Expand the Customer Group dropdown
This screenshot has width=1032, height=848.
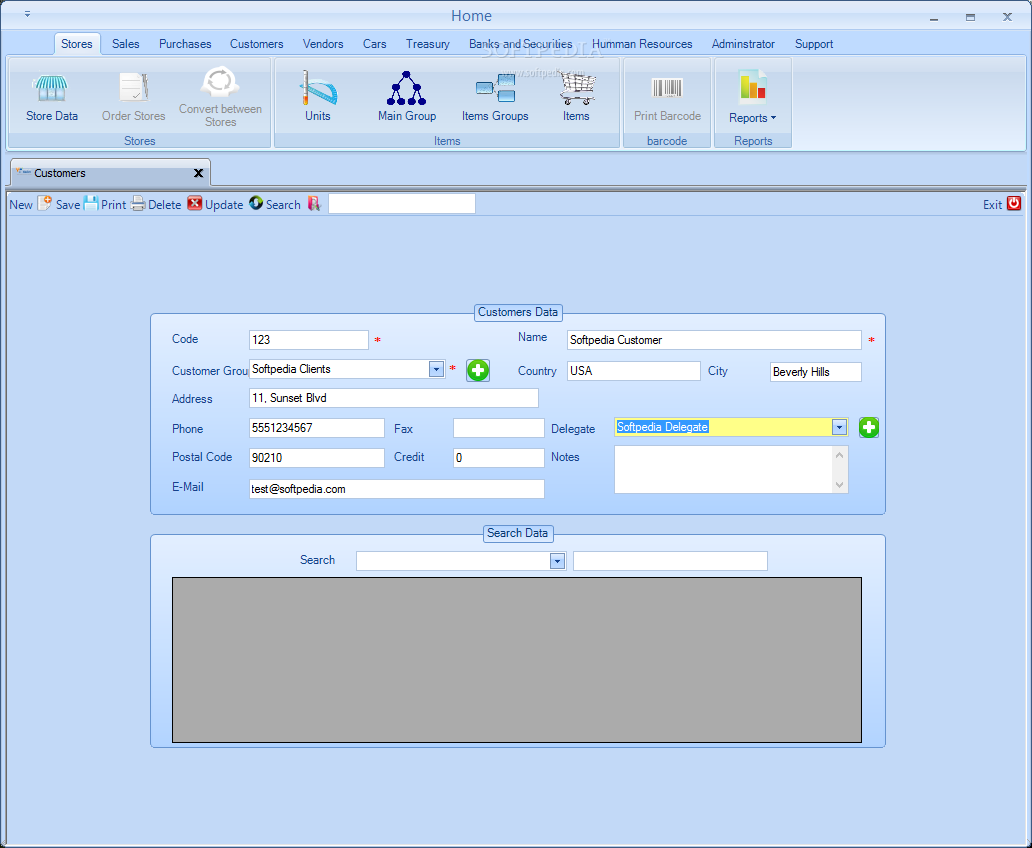[436, 369]
